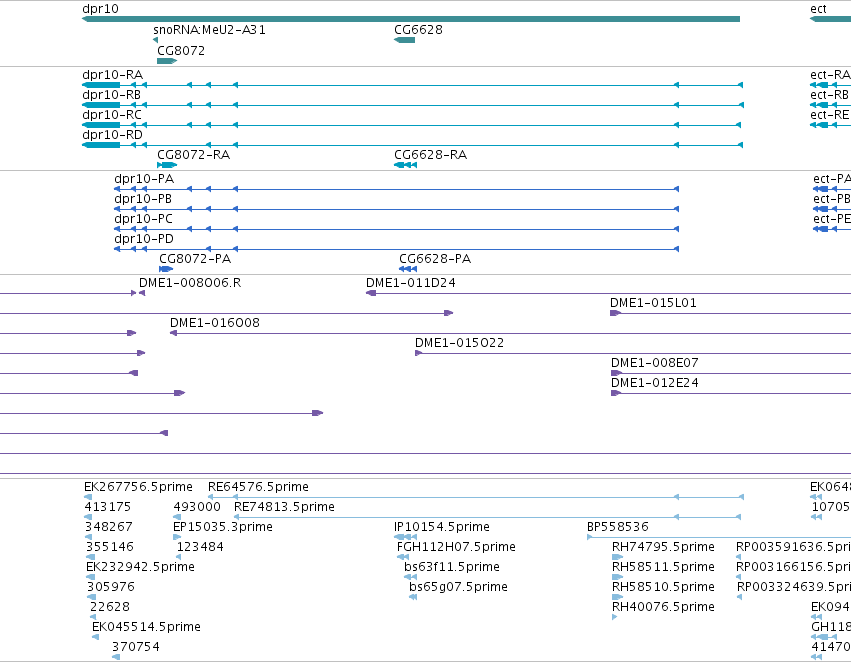Click the EP15035.3prime label

tap(223, 527)
